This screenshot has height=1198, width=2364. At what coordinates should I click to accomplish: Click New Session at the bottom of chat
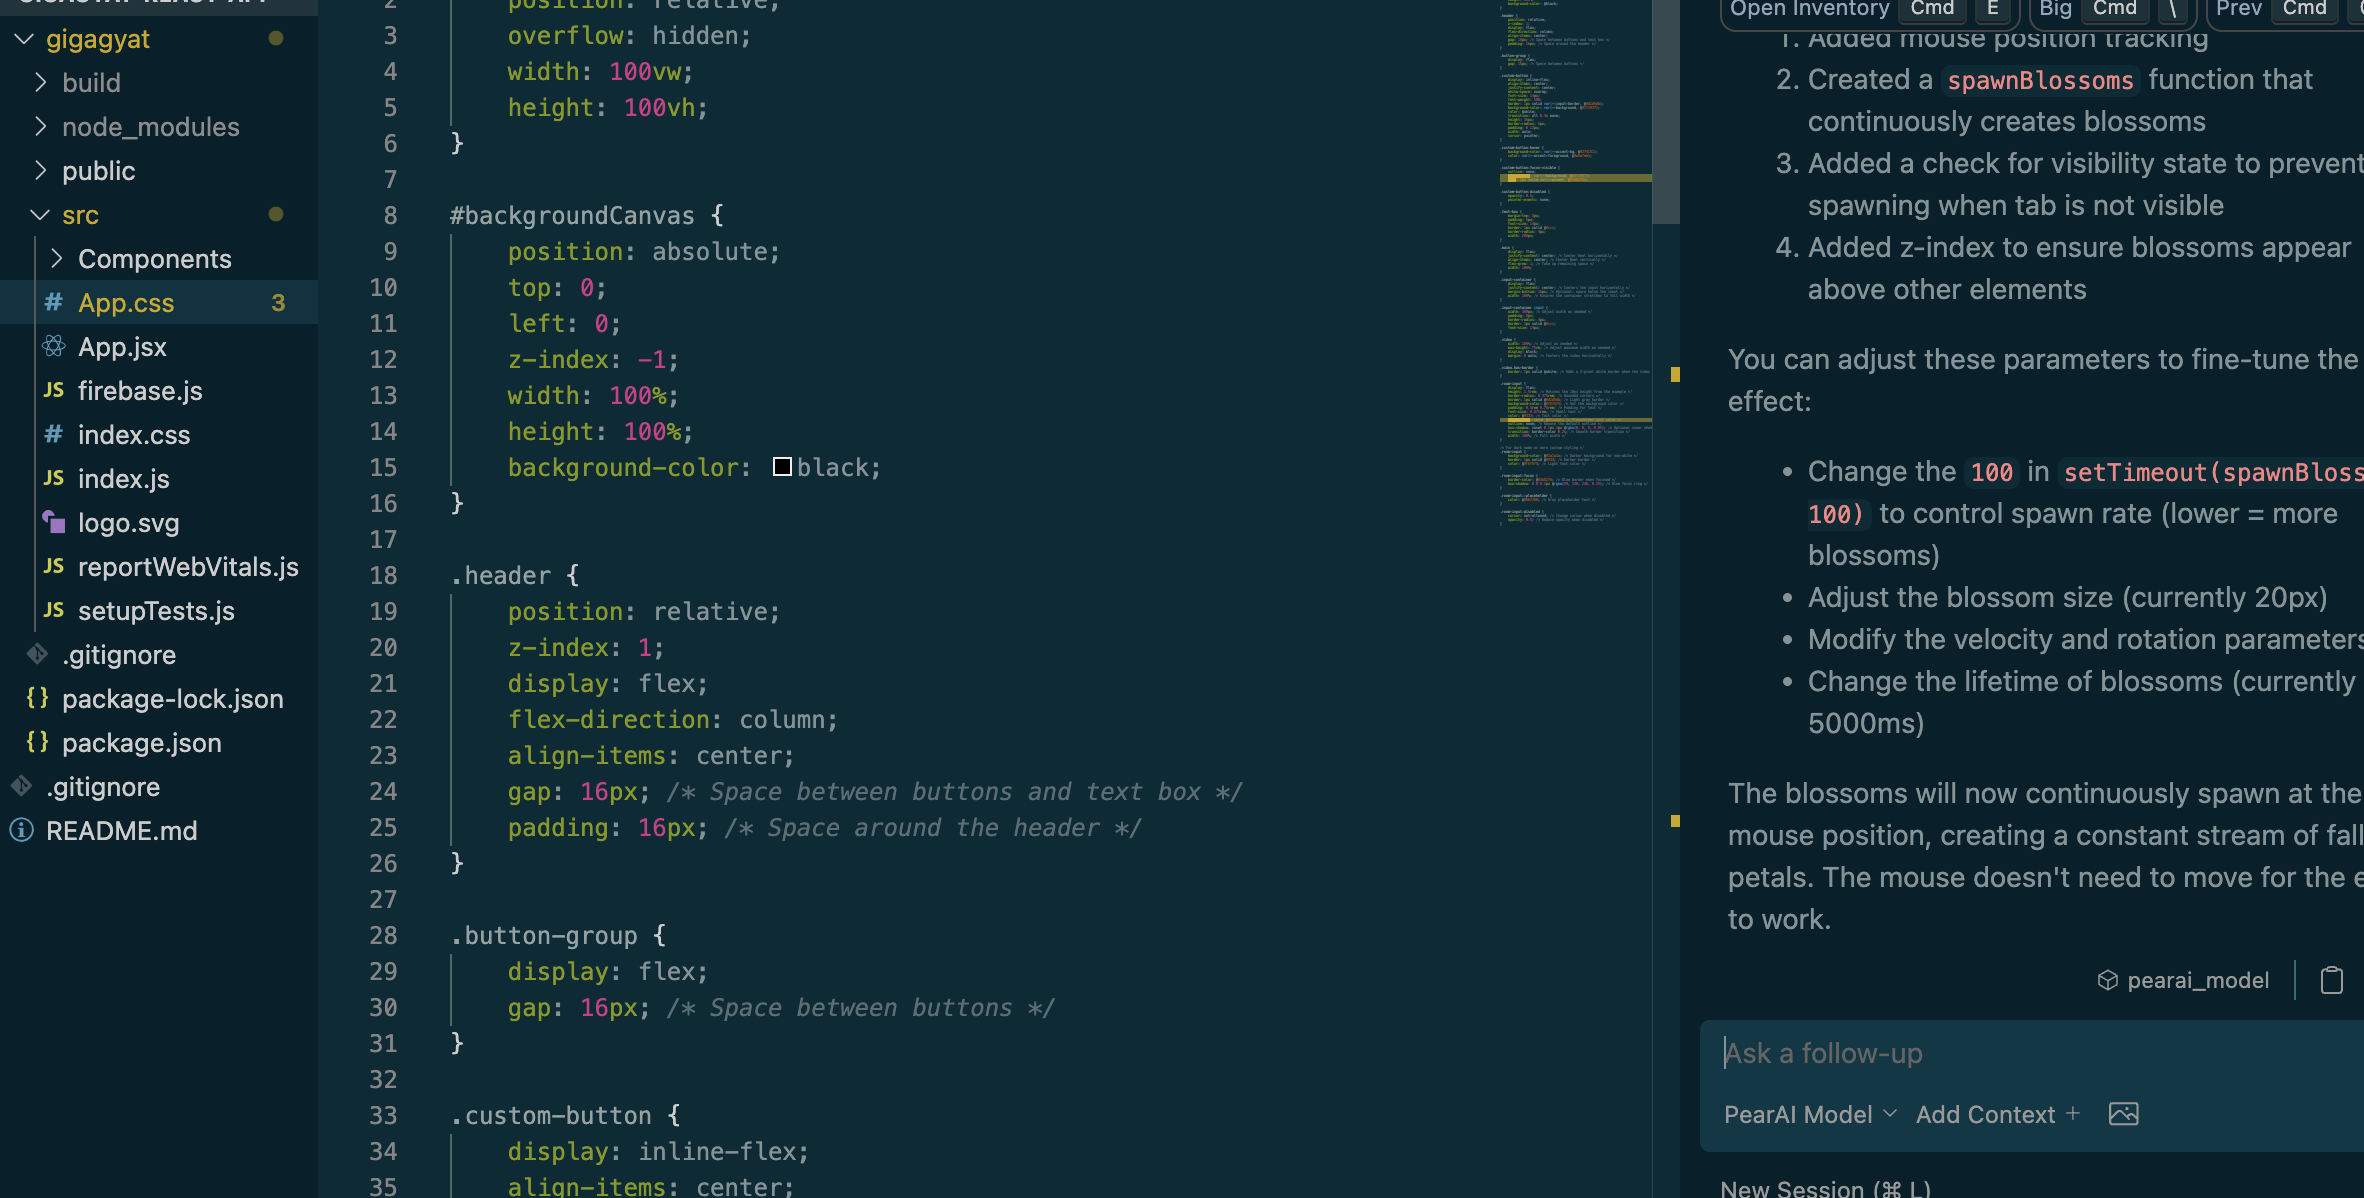tap(1824, 1188)
